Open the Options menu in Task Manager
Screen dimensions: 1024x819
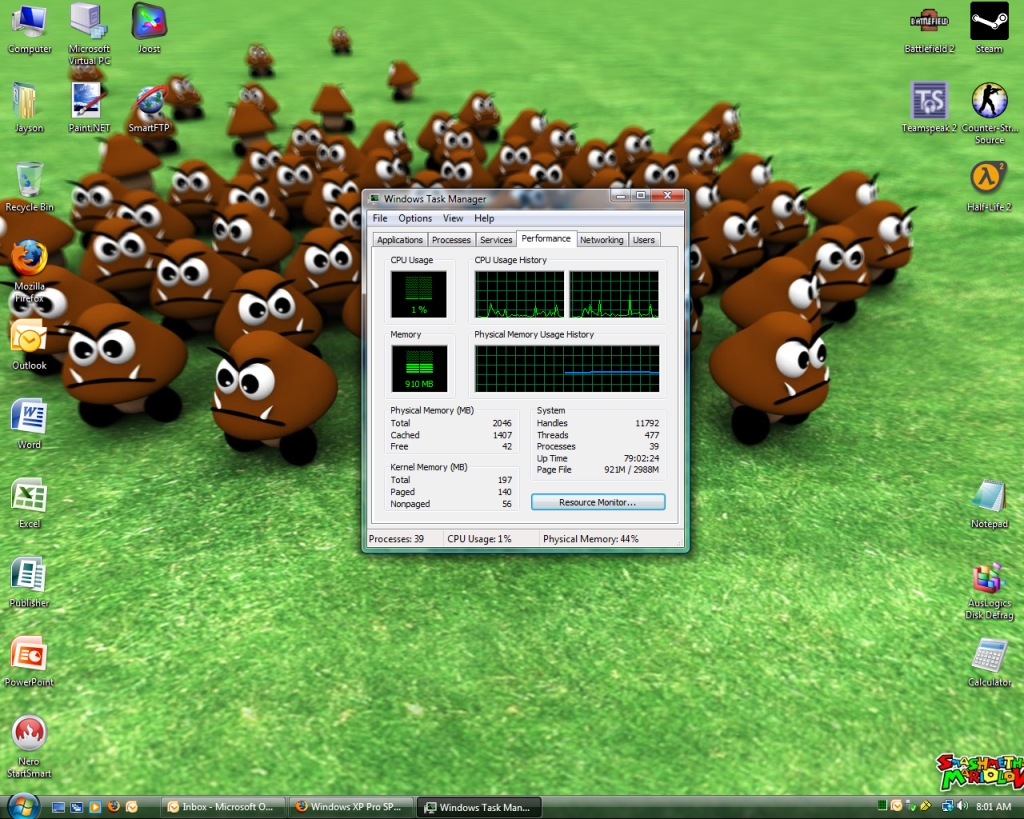tap(415, 218)
